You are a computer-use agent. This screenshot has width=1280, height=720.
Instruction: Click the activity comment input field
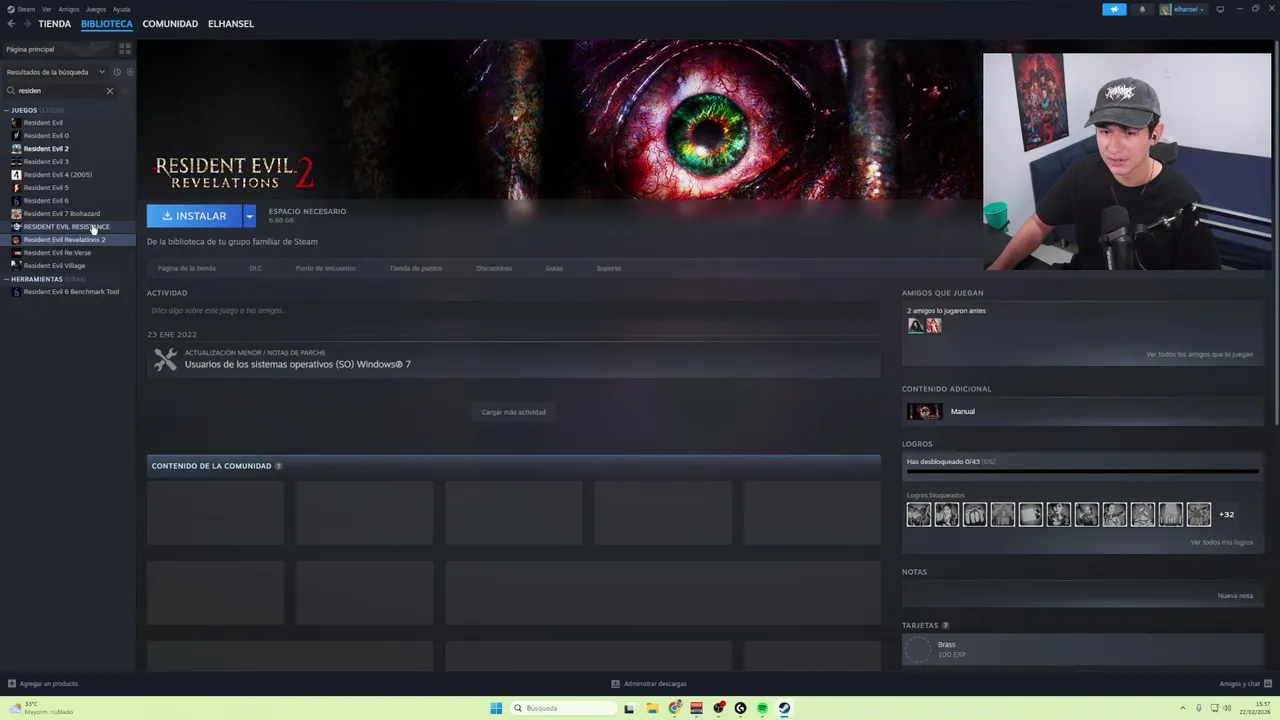tap(513, 311)
